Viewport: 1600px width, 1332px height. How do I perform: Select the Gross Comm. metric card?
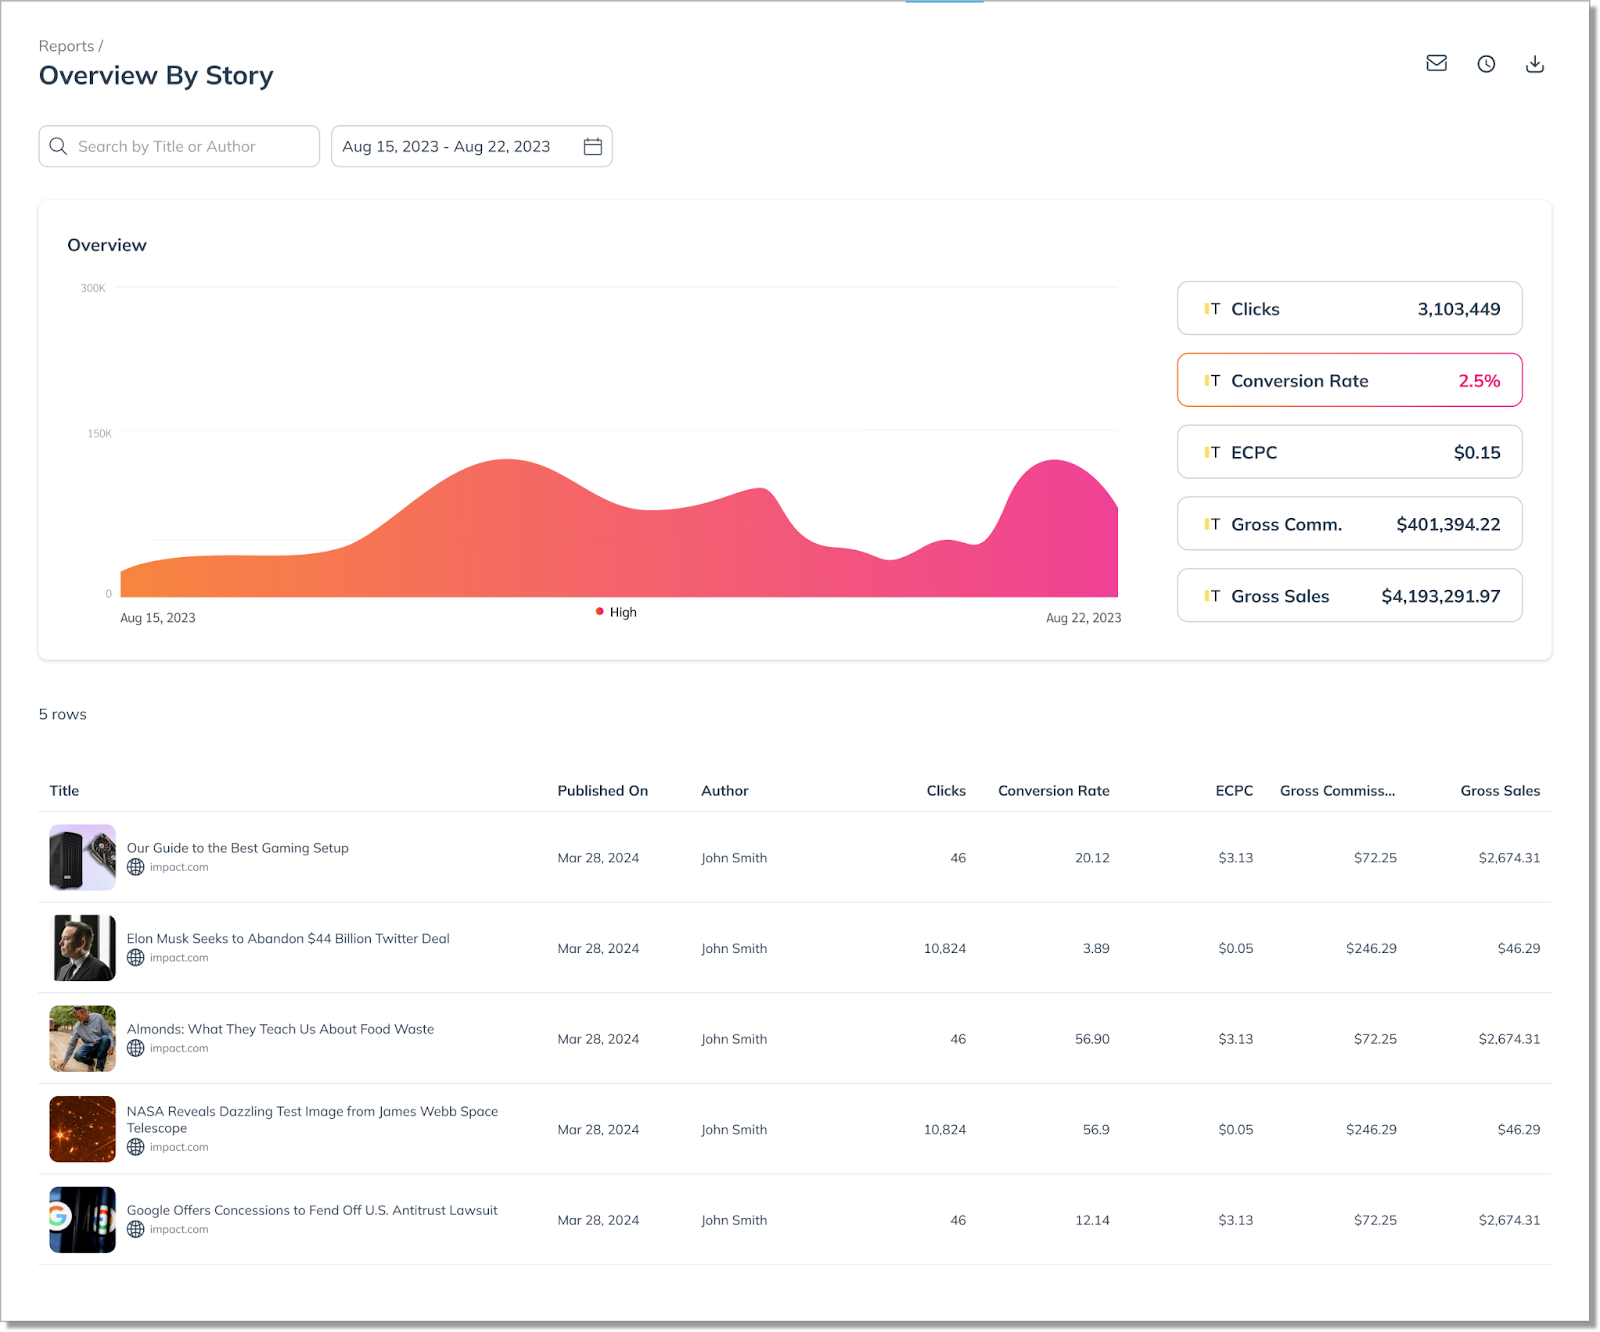point(1349,524)
